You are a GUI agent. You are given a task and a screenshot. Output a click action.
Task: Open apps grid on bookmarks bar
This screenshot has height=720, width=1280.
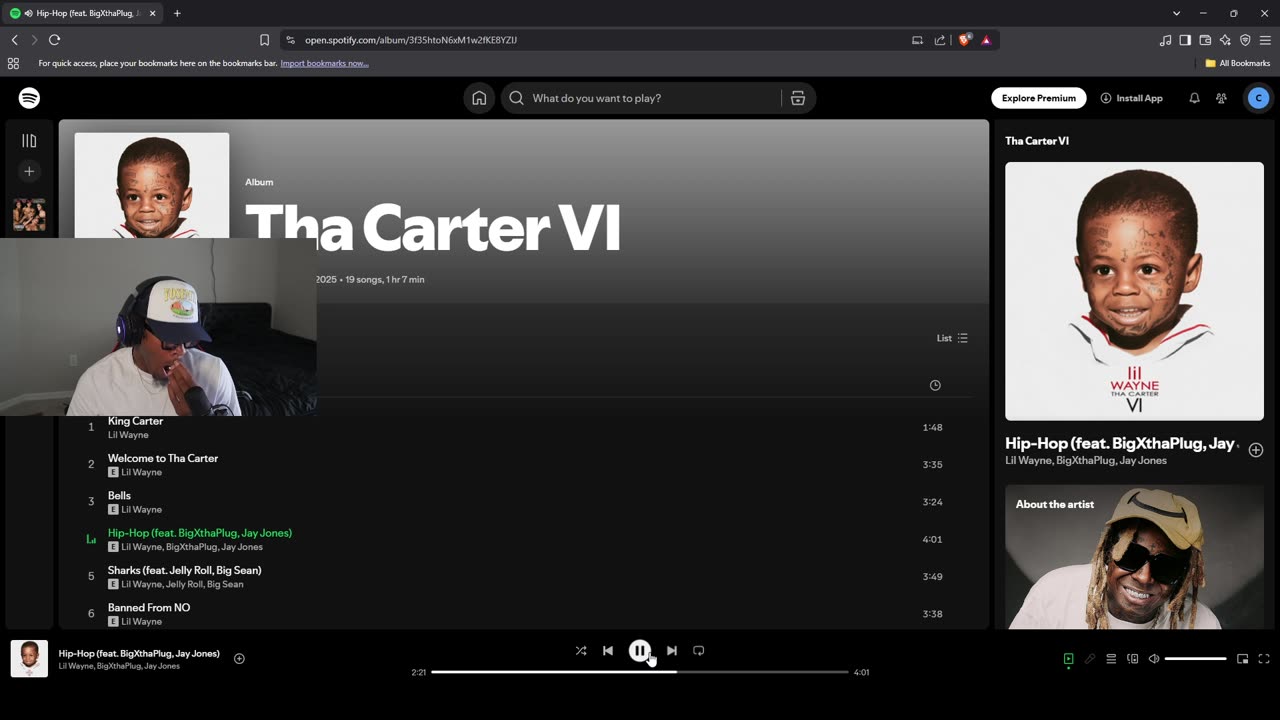(13, 63)
